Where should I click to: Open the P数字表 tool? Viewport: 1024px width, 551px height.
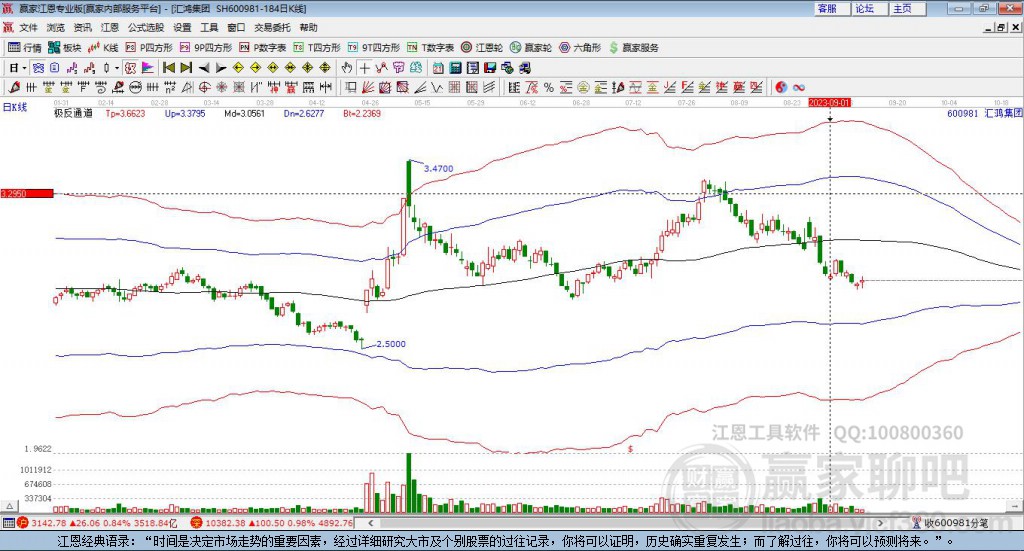[263, 48]
